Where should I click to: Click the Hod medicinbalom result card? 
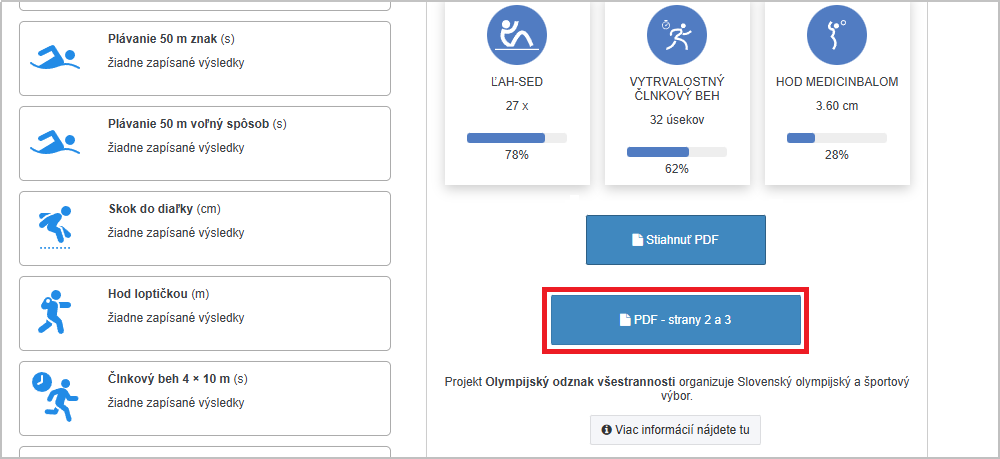click(836, 100)
